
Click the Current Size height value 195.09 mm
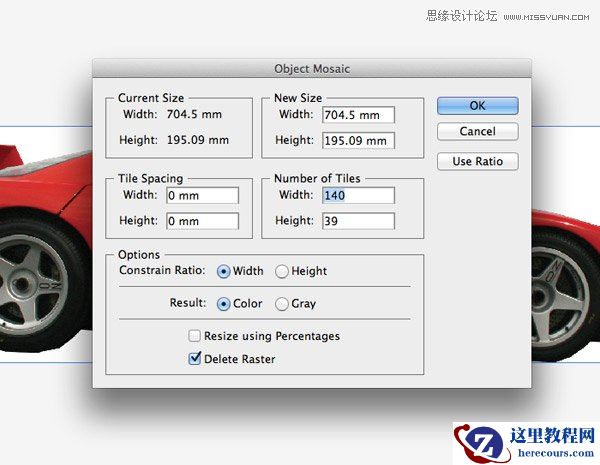(198, 140)
